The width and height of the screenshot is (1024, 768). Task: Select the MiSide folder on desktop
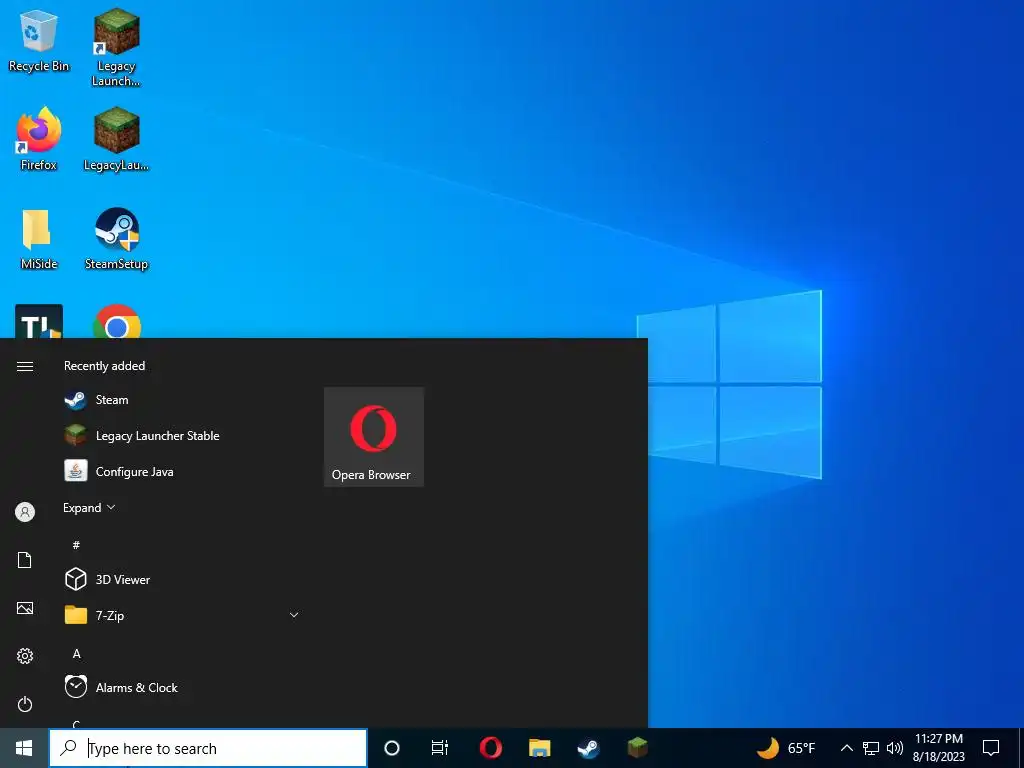(x=39, y=239)
